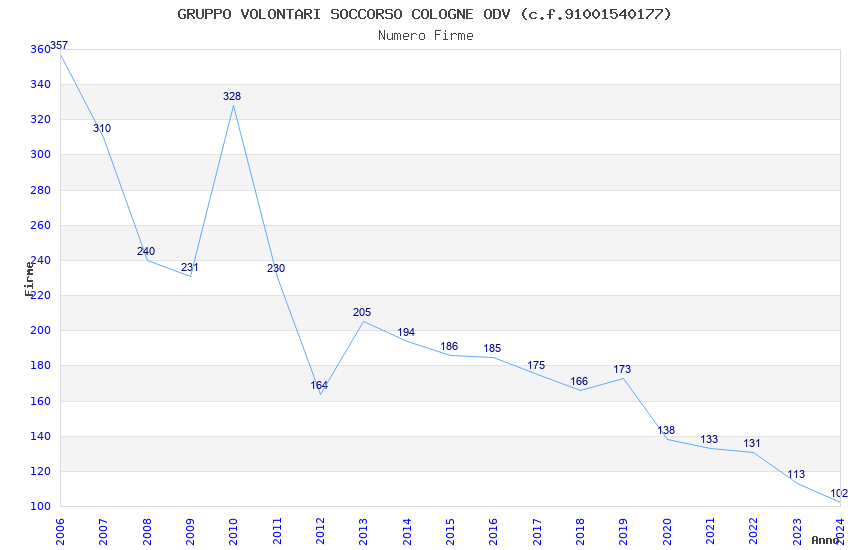Screen dimensions: 850x550
Task: Click the 360 y-axis tick label
Action: pos(41,49)
